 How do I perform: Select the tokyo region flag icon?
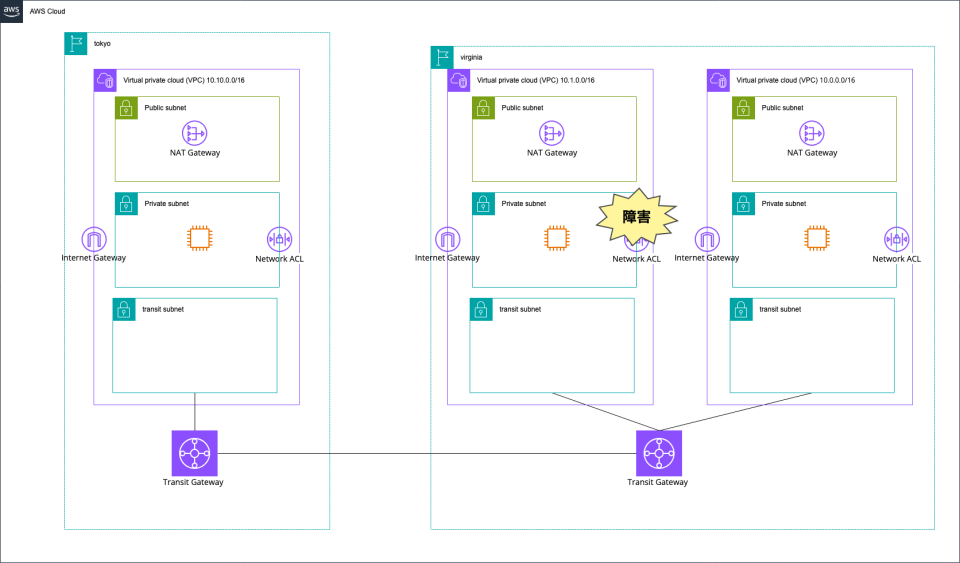[x=76, y=43]
